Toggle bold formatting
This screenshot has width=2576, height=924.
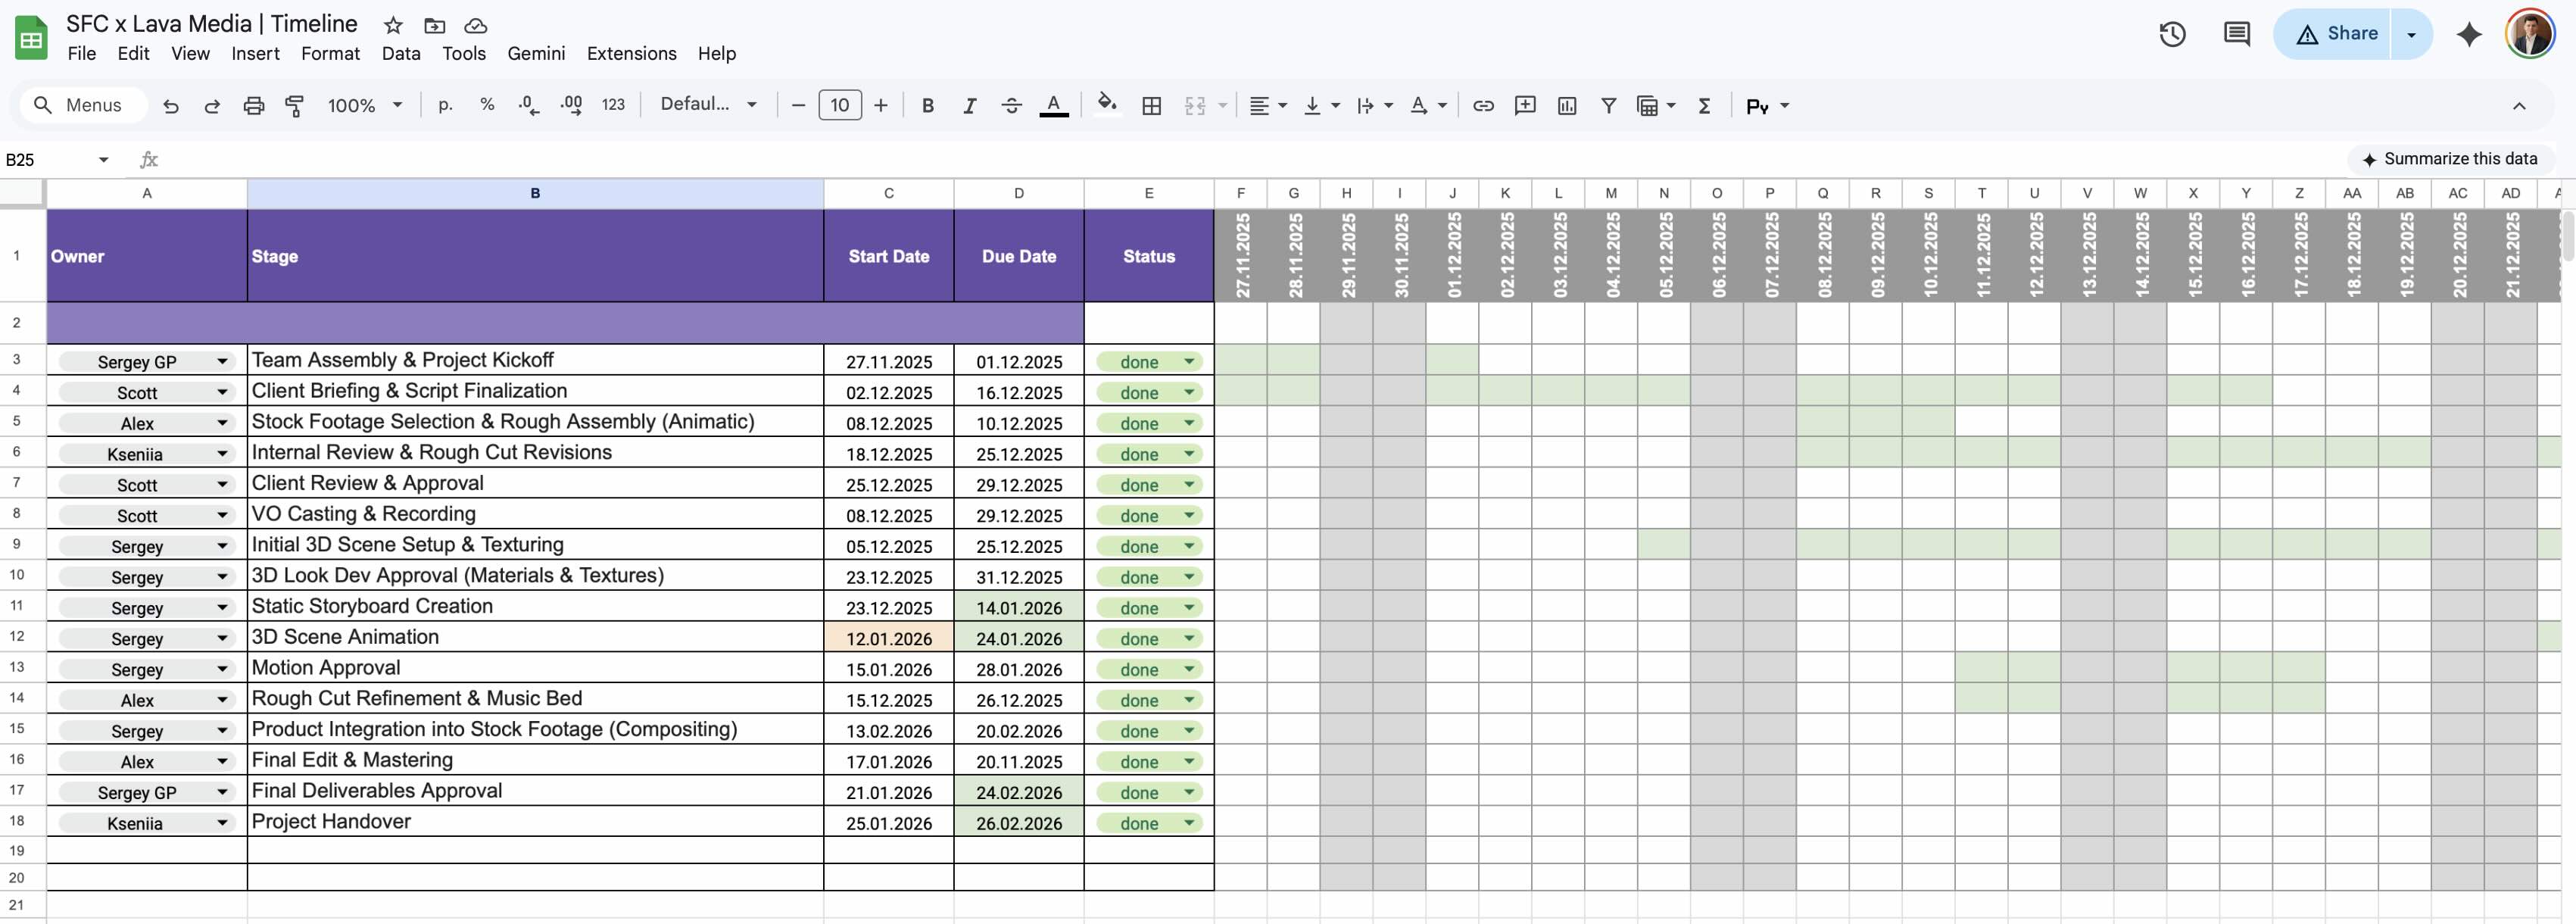[x=927, y=105]
